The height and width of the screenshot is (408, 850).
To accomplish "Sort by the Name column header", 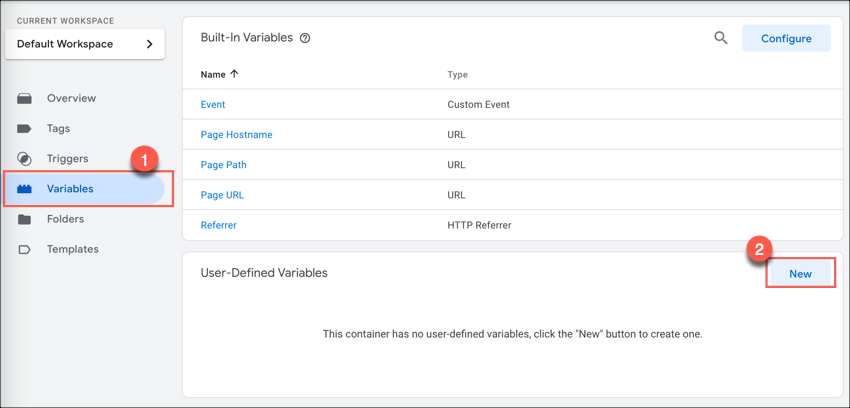I will [219, 75].
